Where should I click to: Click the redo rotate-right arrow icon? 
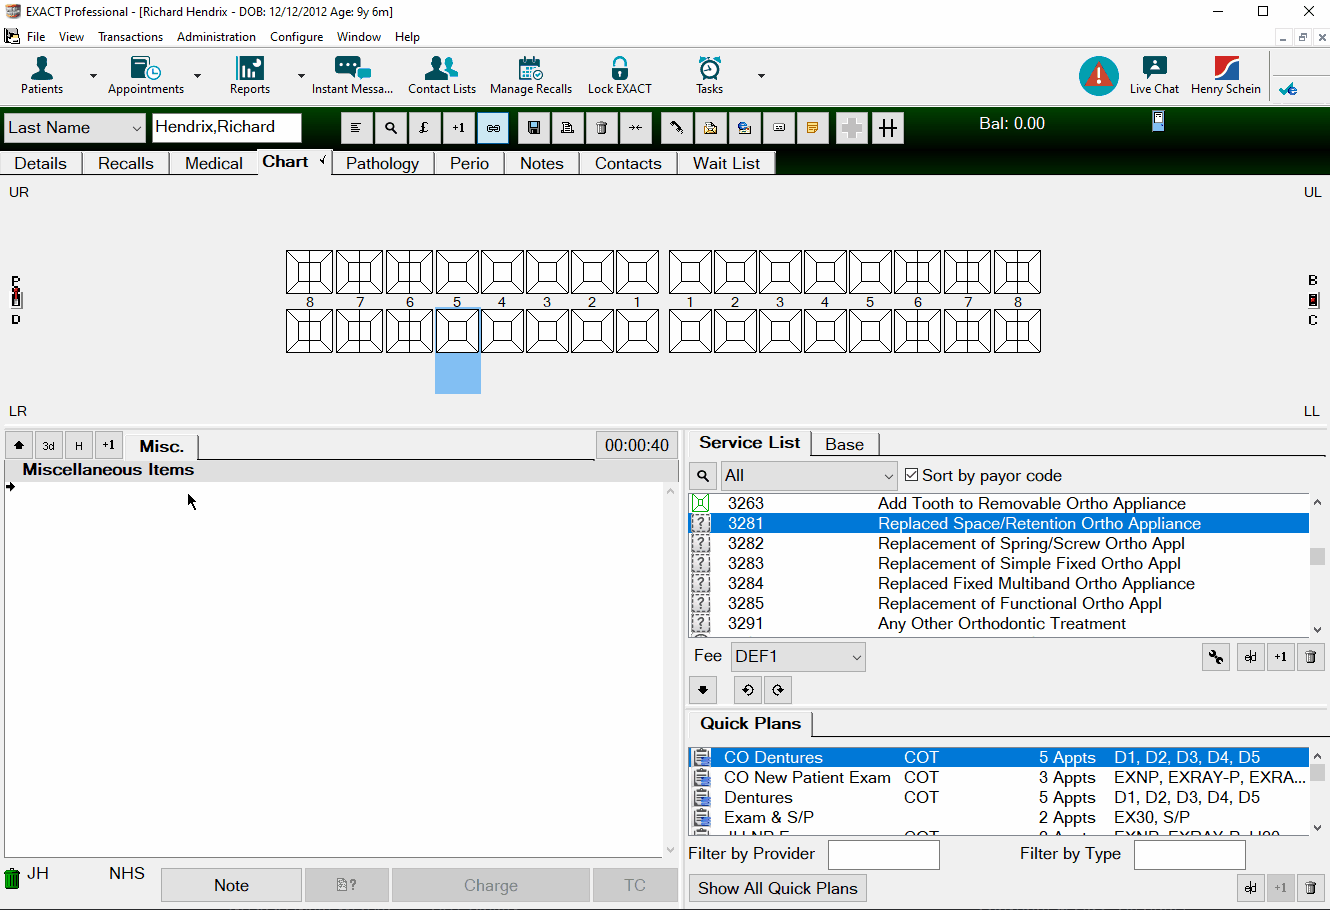tap(778, 690)
